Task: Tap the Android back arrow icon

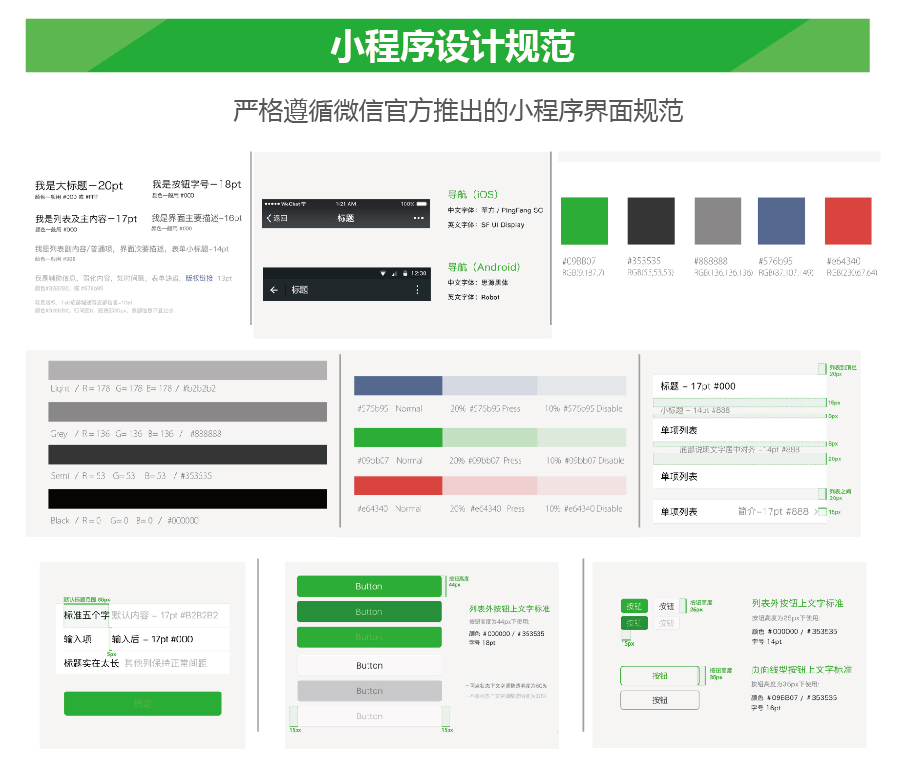Action: [x=274, y=290]
